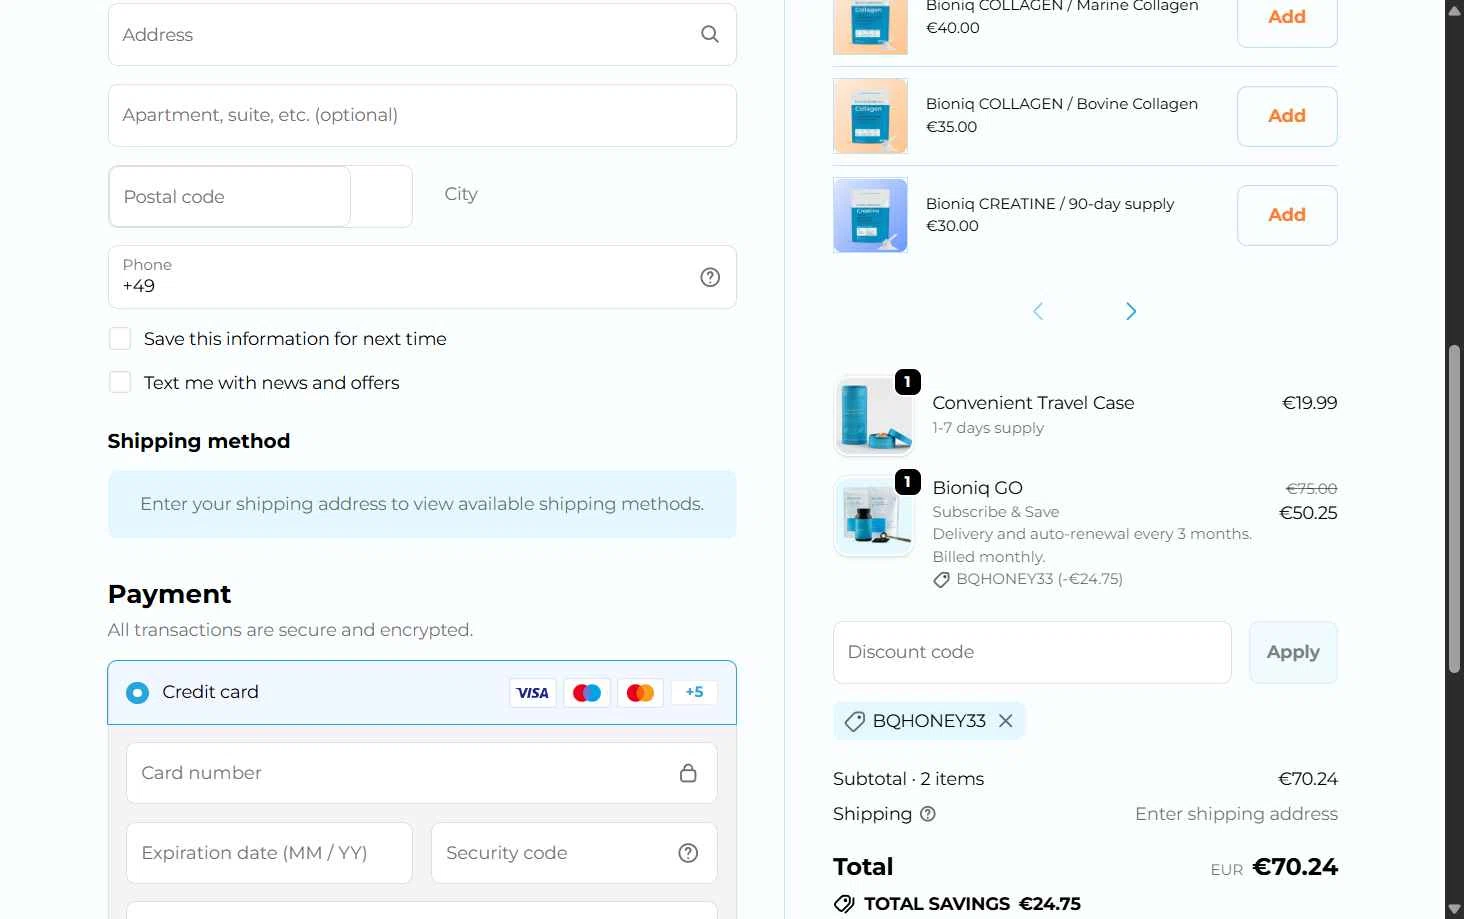Click the Payment heading
This screenshot has height=919, width=1464.
click(169, 594)
